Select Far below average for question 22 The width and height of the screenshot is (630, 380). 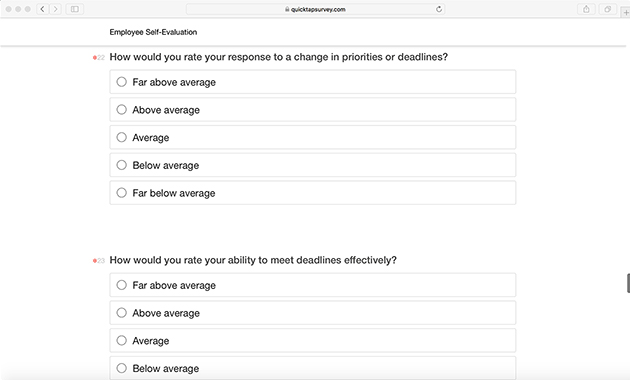click(313, 193)
